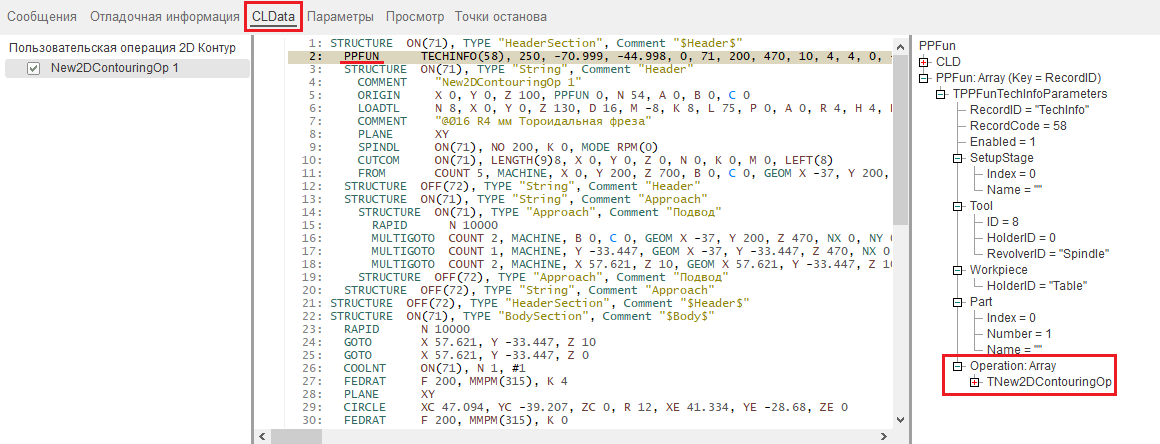Switch to Отладочная информация tab
Viewport: 1160px width, 444px height.
coord(163,17)
